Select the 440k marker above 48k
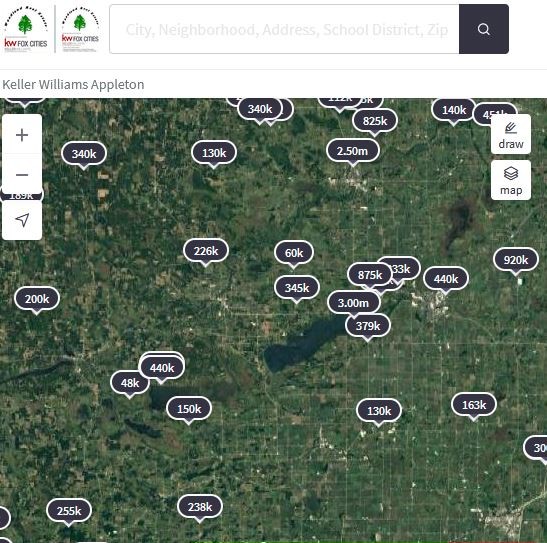Image resolution: width=547 pixels, height=543 pixels. tap(162, 368)
